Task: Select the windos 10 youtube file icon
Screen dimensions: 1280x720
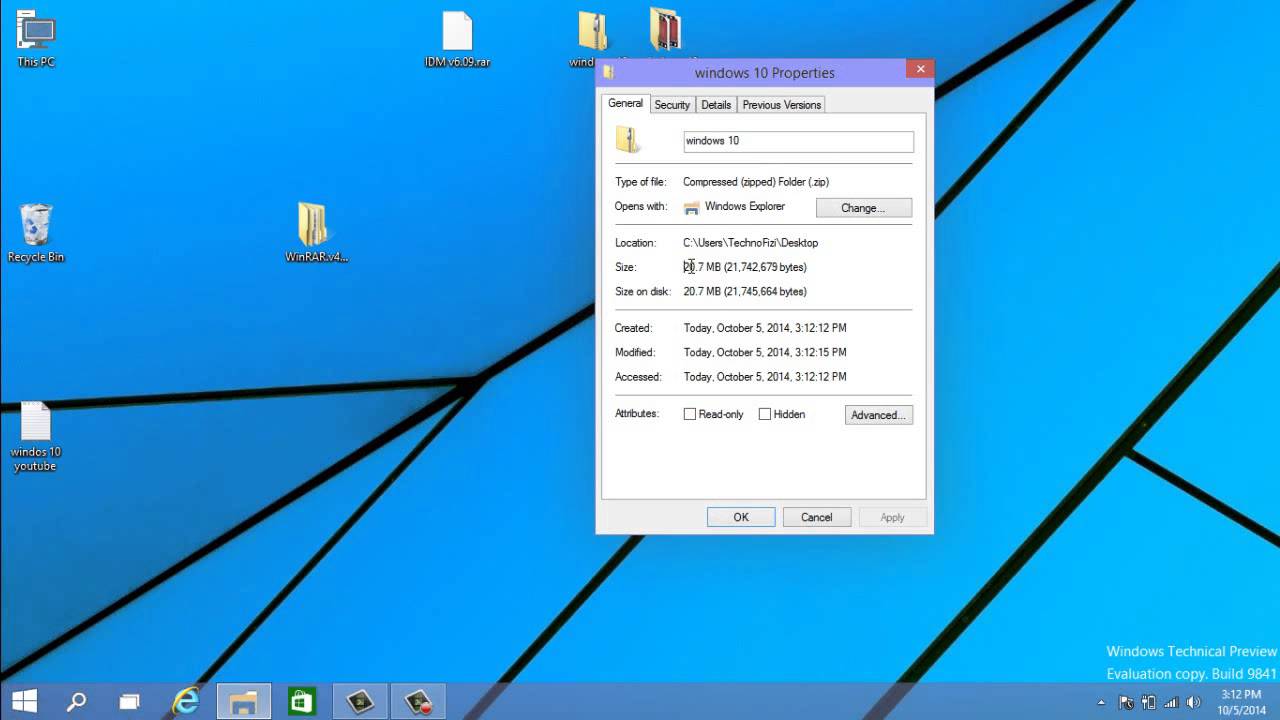Action: [x=35, y=437]
